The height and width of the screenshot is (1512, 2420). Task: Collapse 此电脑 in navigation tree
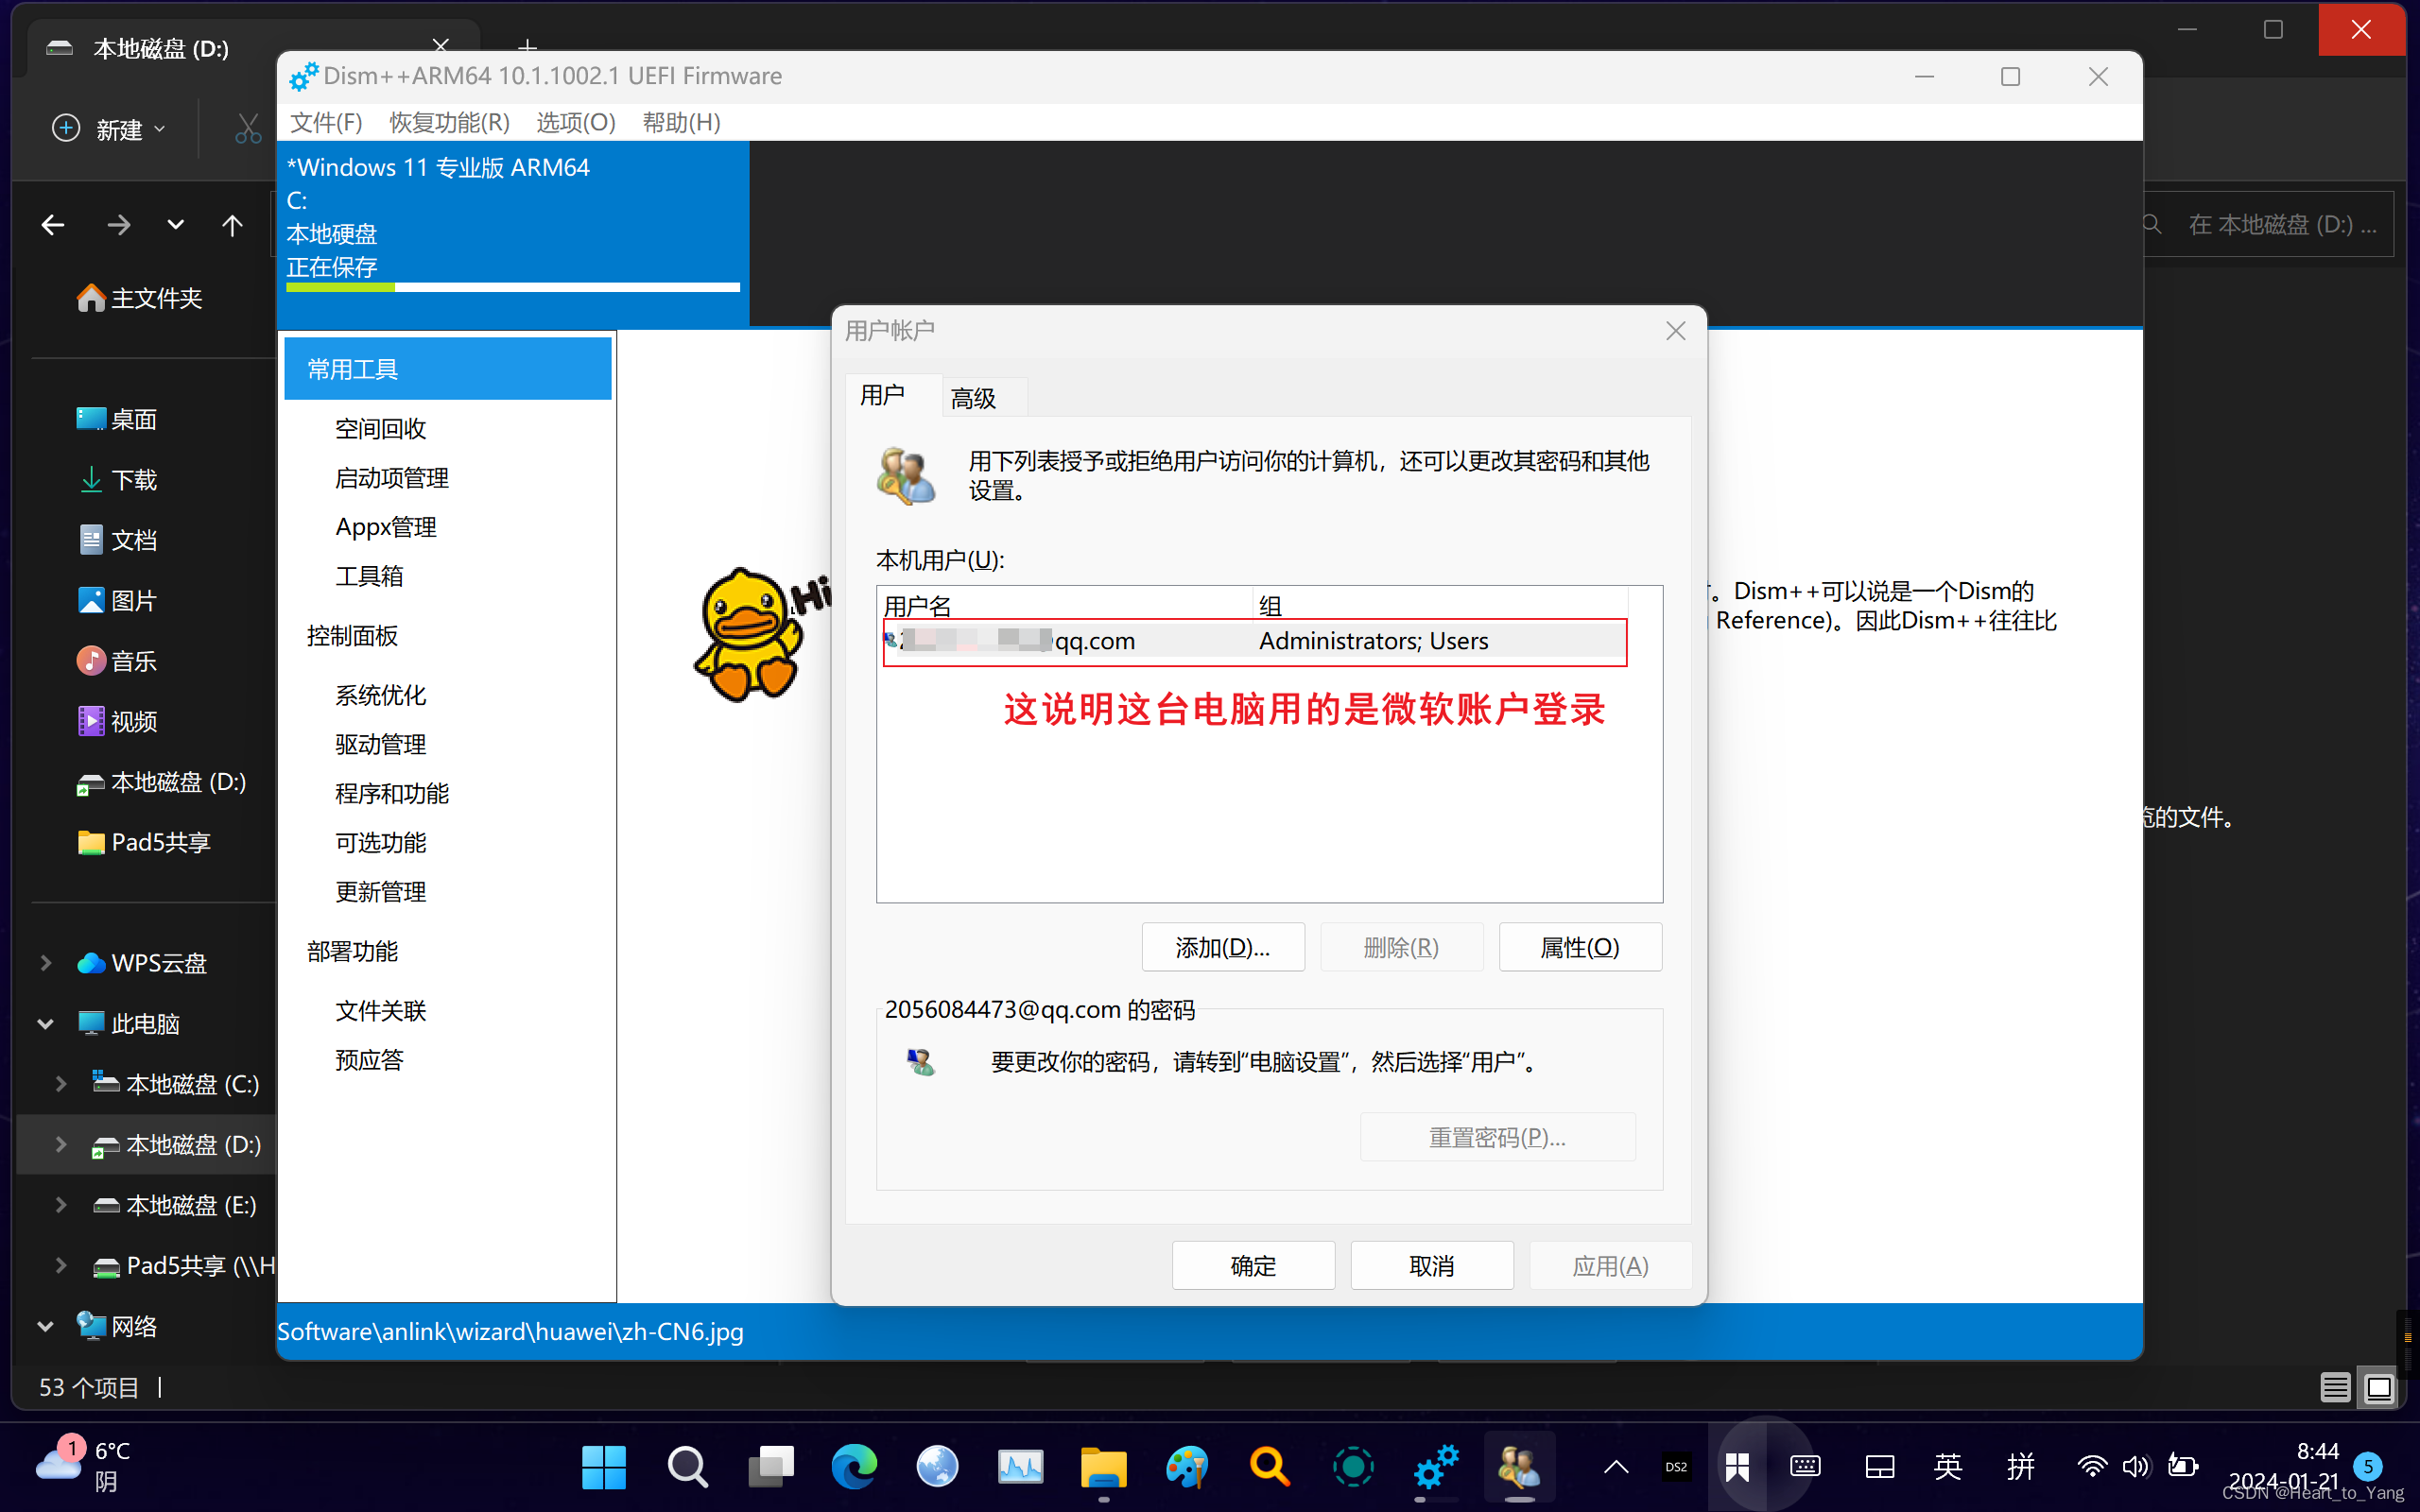coord(46,1024)
